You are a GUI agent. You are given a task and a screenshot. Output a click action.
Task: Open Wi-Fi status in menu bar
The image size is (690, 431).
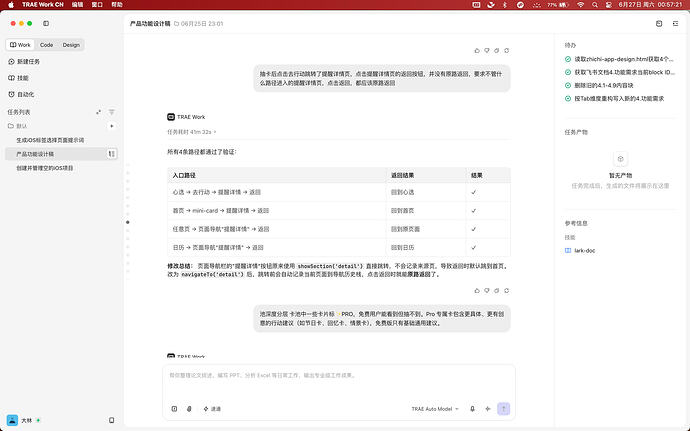pos(581,4)
